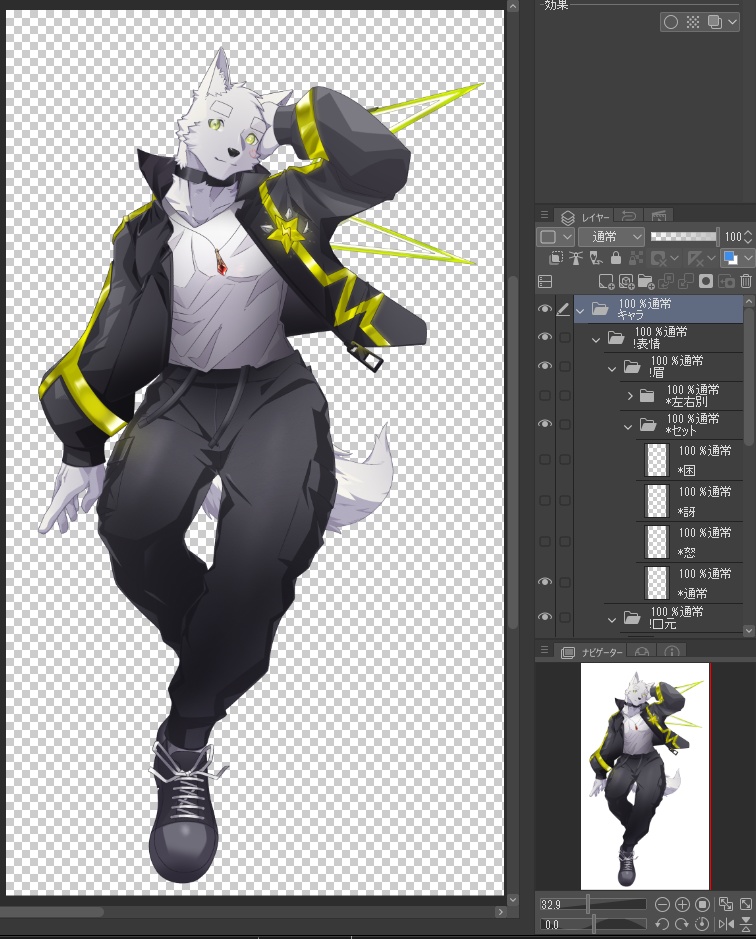Set as reference layer lighthouse icon
This screenshot has height=939, width=756.
click(576, 258)
